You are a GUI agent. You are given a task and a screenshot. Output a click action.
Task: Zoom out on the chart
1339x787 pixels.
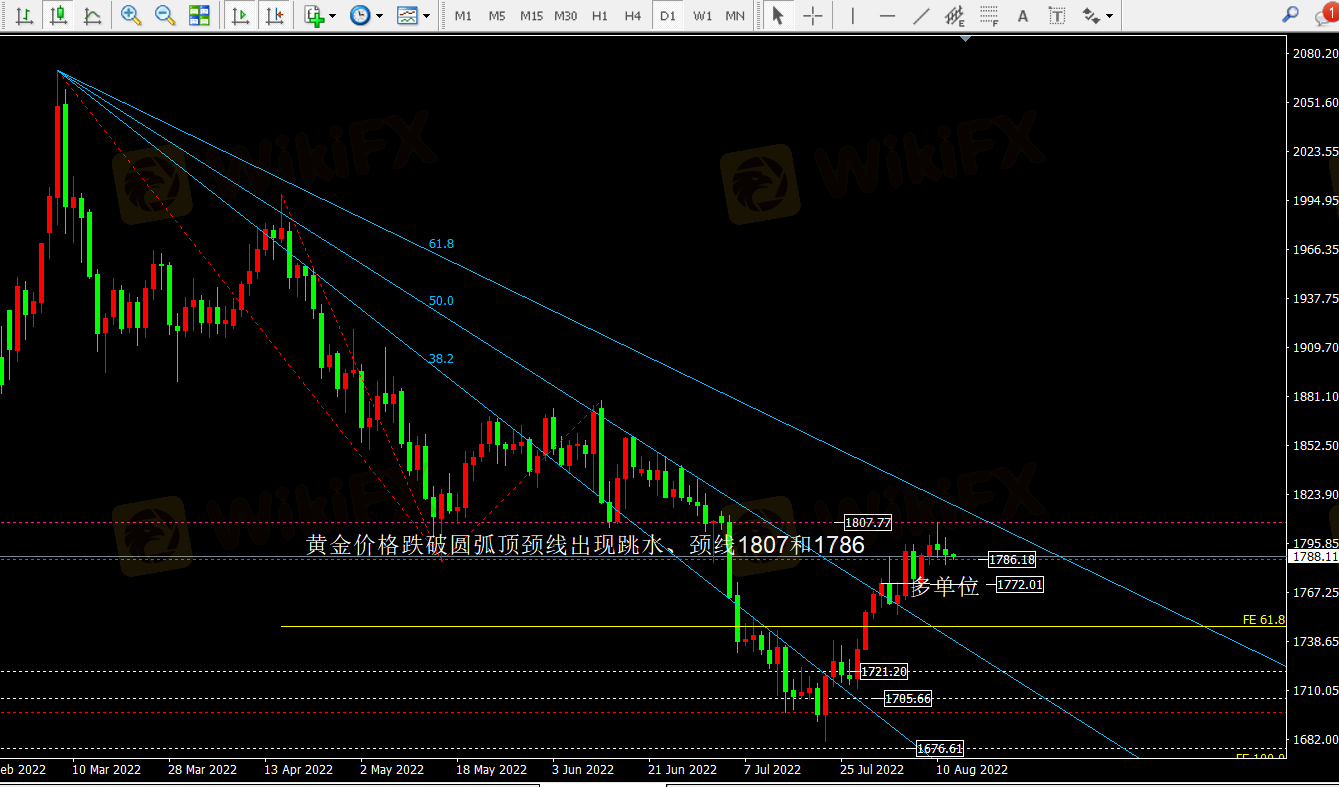(165, 15)
